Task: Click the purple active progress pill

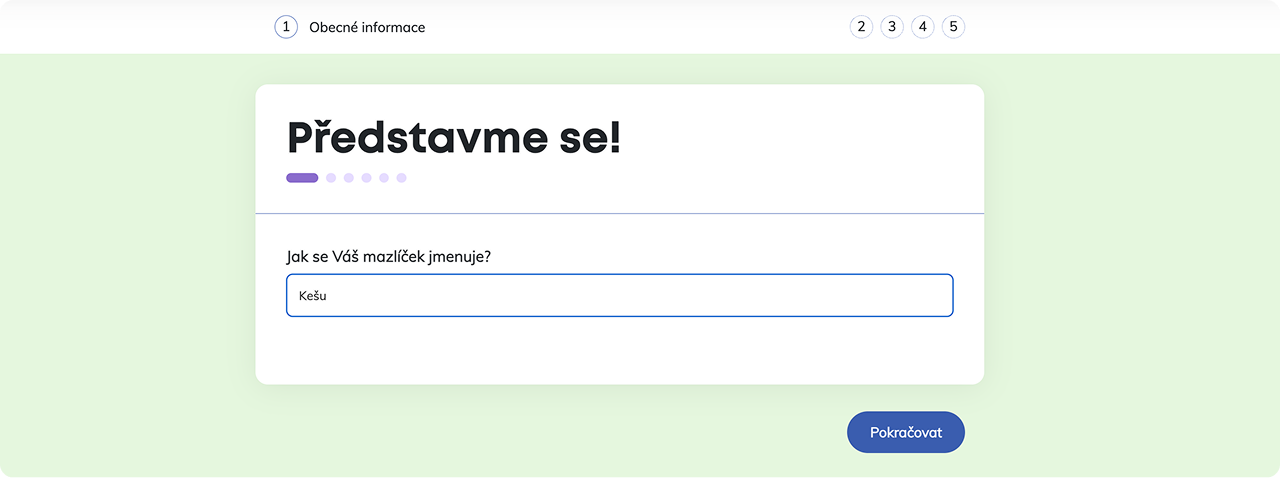Action: click(302, 178)
